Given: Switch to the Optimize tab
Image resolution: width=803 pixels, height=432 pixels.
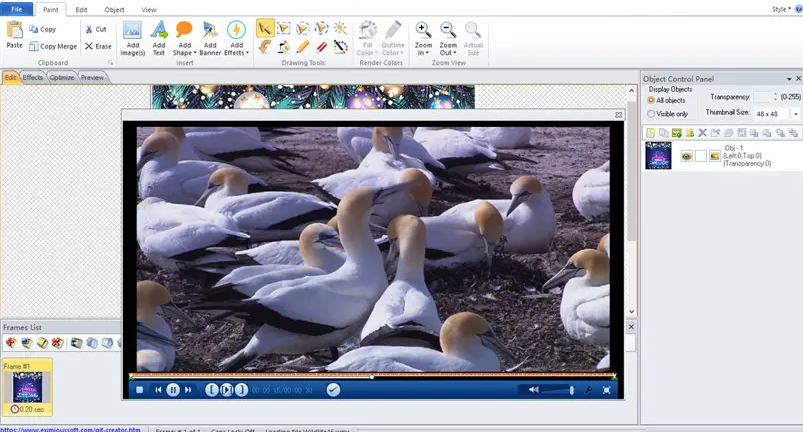Looking at the screenshot, I should (x=62, y=77).
